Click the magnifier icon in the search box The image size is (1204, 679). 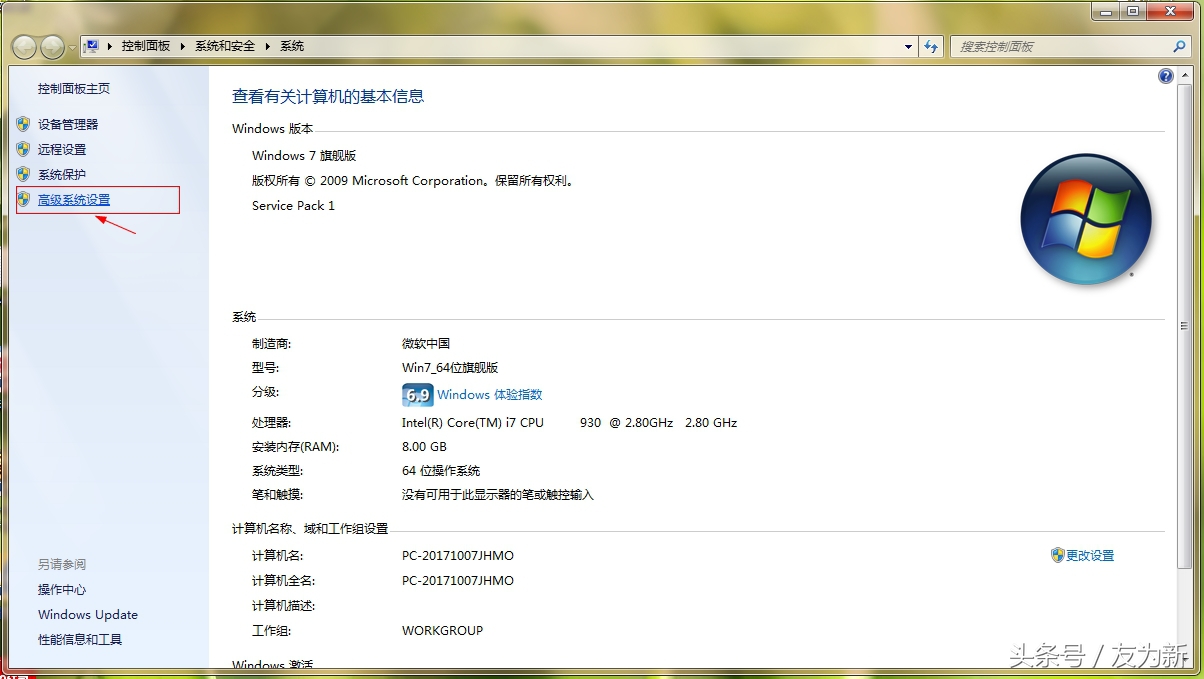coord(1180,46)
